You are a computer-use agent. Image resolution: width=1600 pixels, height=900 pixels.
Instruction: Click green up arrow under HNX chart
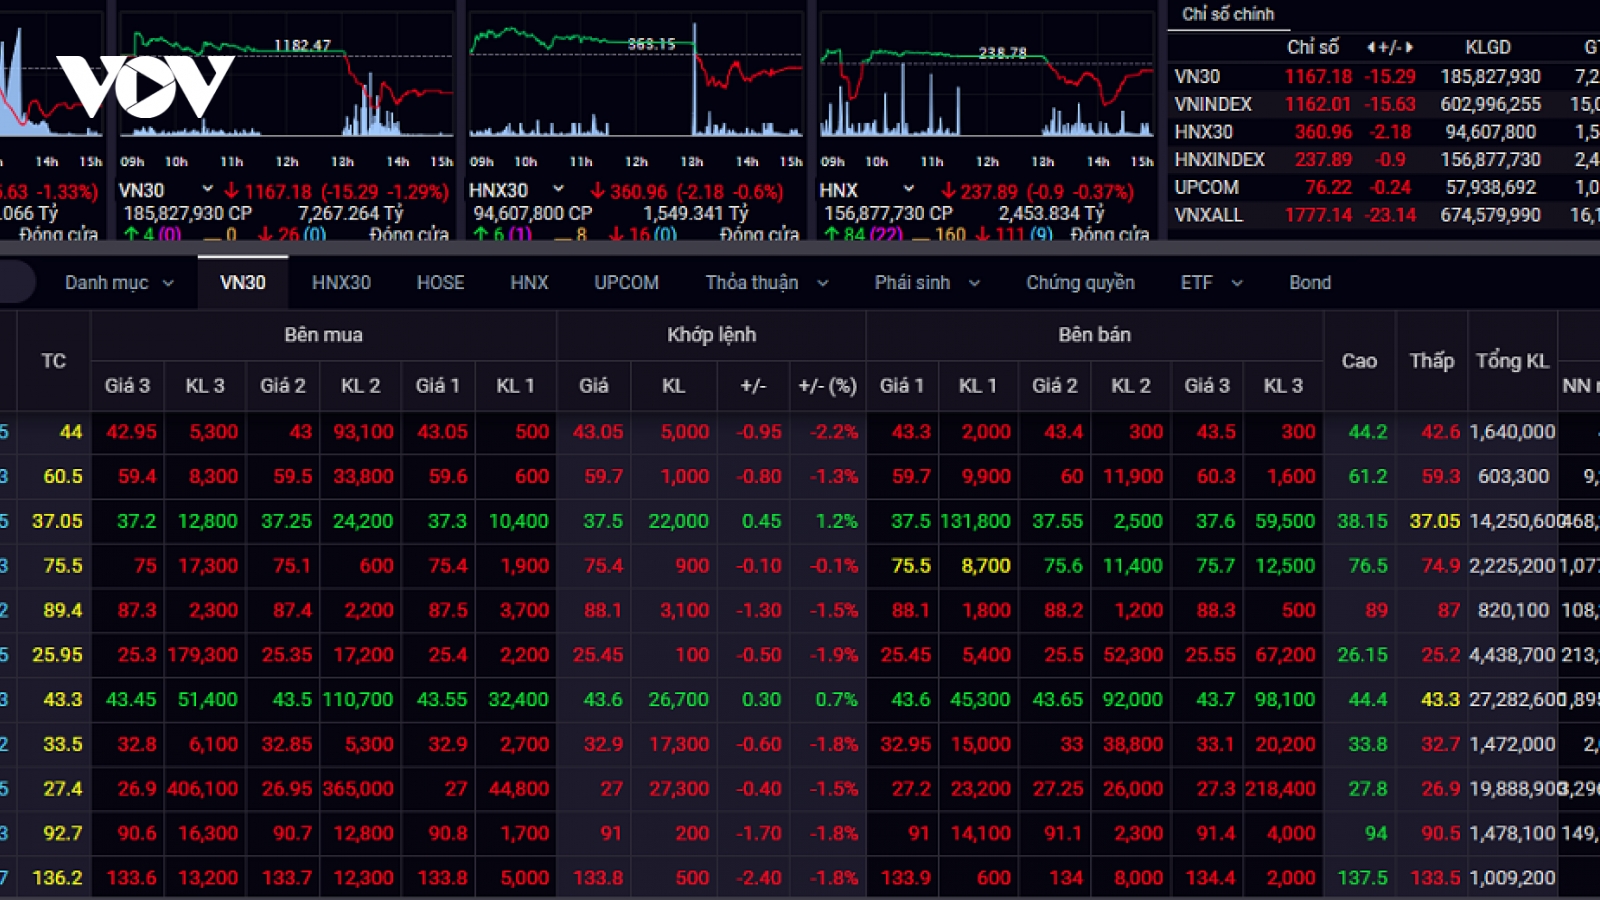(830, 234)
